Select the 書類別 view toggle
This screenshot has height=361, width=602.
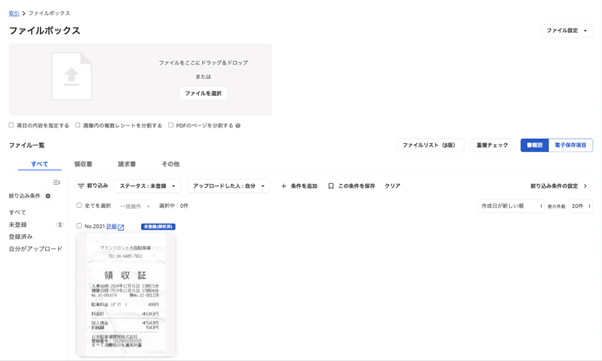point(535,145)
